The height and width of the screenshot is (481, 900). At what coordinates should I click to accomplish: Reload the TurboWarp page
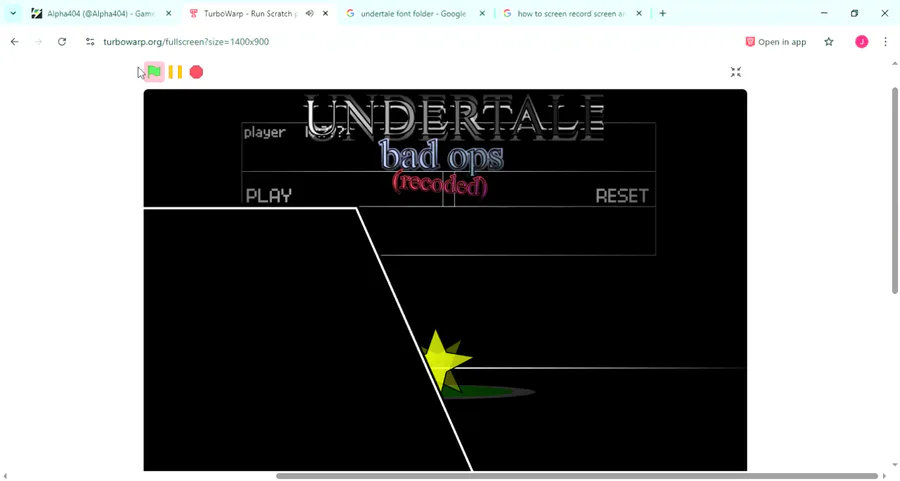[x=62, y=41]
